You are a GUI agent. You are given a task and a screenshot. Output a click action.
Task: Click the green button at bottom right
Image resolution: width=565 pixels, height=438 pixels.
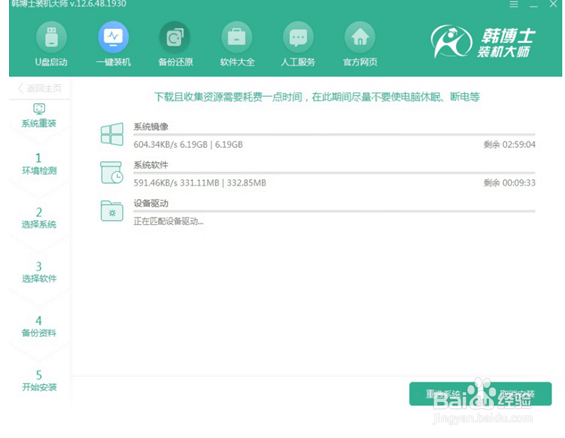tap(480, 394)
